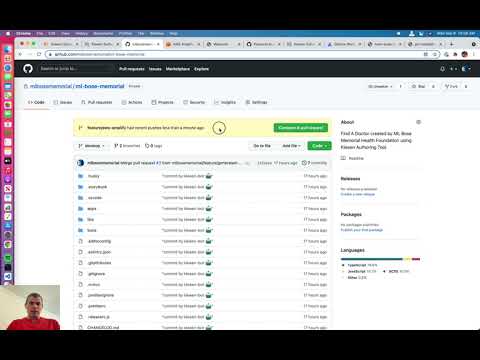Open the Chrome menu in the macOS menu bar

[x=23, y=34]
